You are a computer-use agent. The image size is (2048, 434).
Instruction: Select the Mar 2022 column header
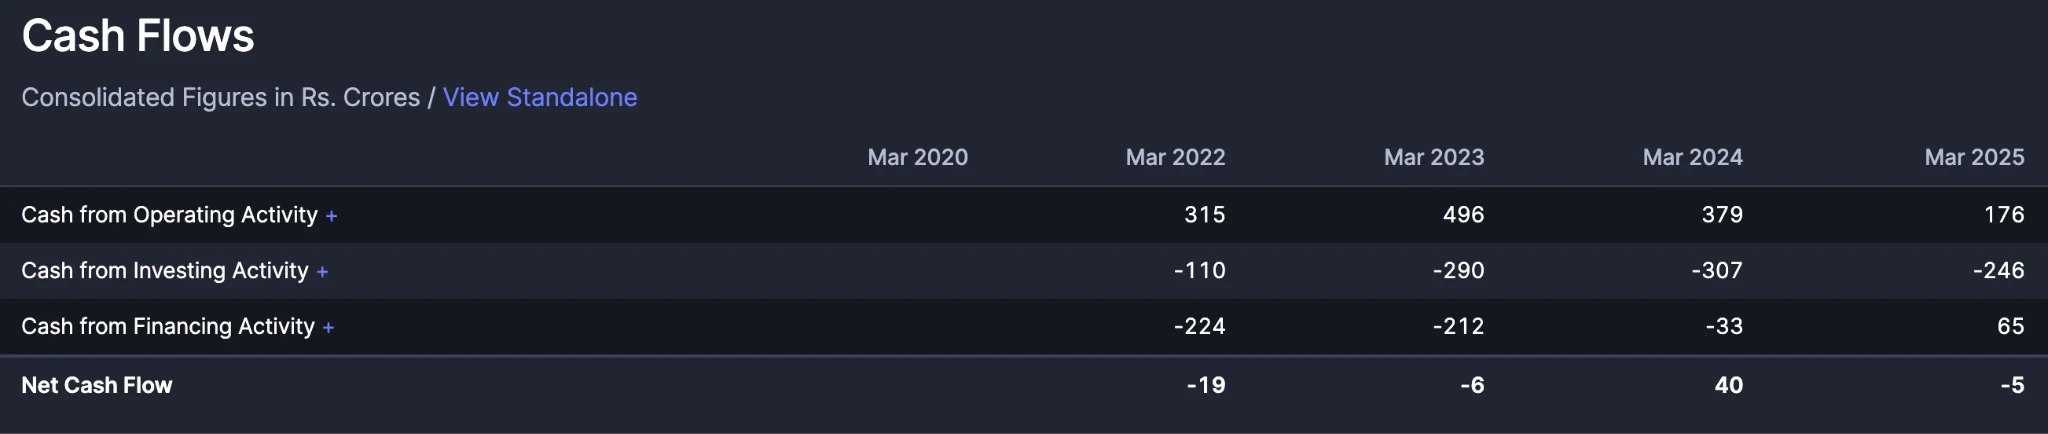1175,157
